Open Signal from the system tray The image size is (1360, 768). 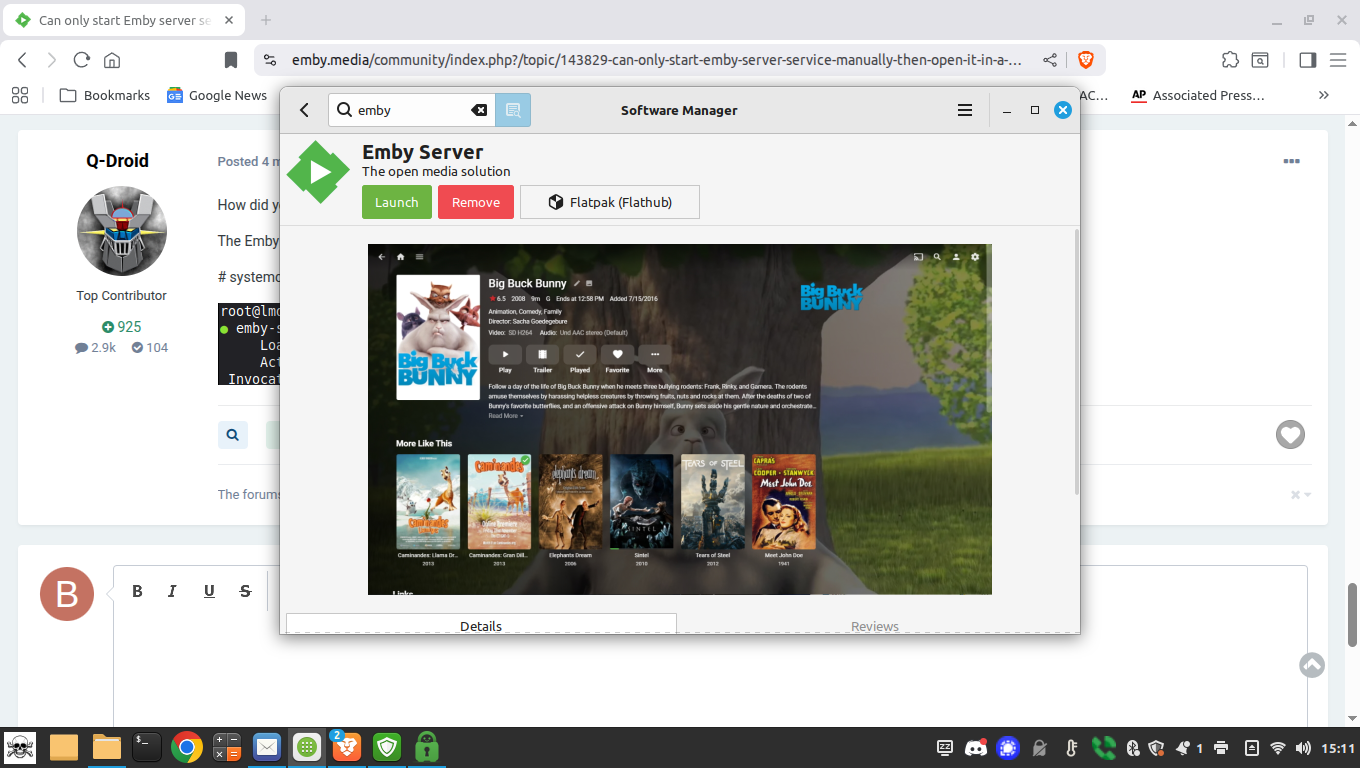(x=1007, y=747)
